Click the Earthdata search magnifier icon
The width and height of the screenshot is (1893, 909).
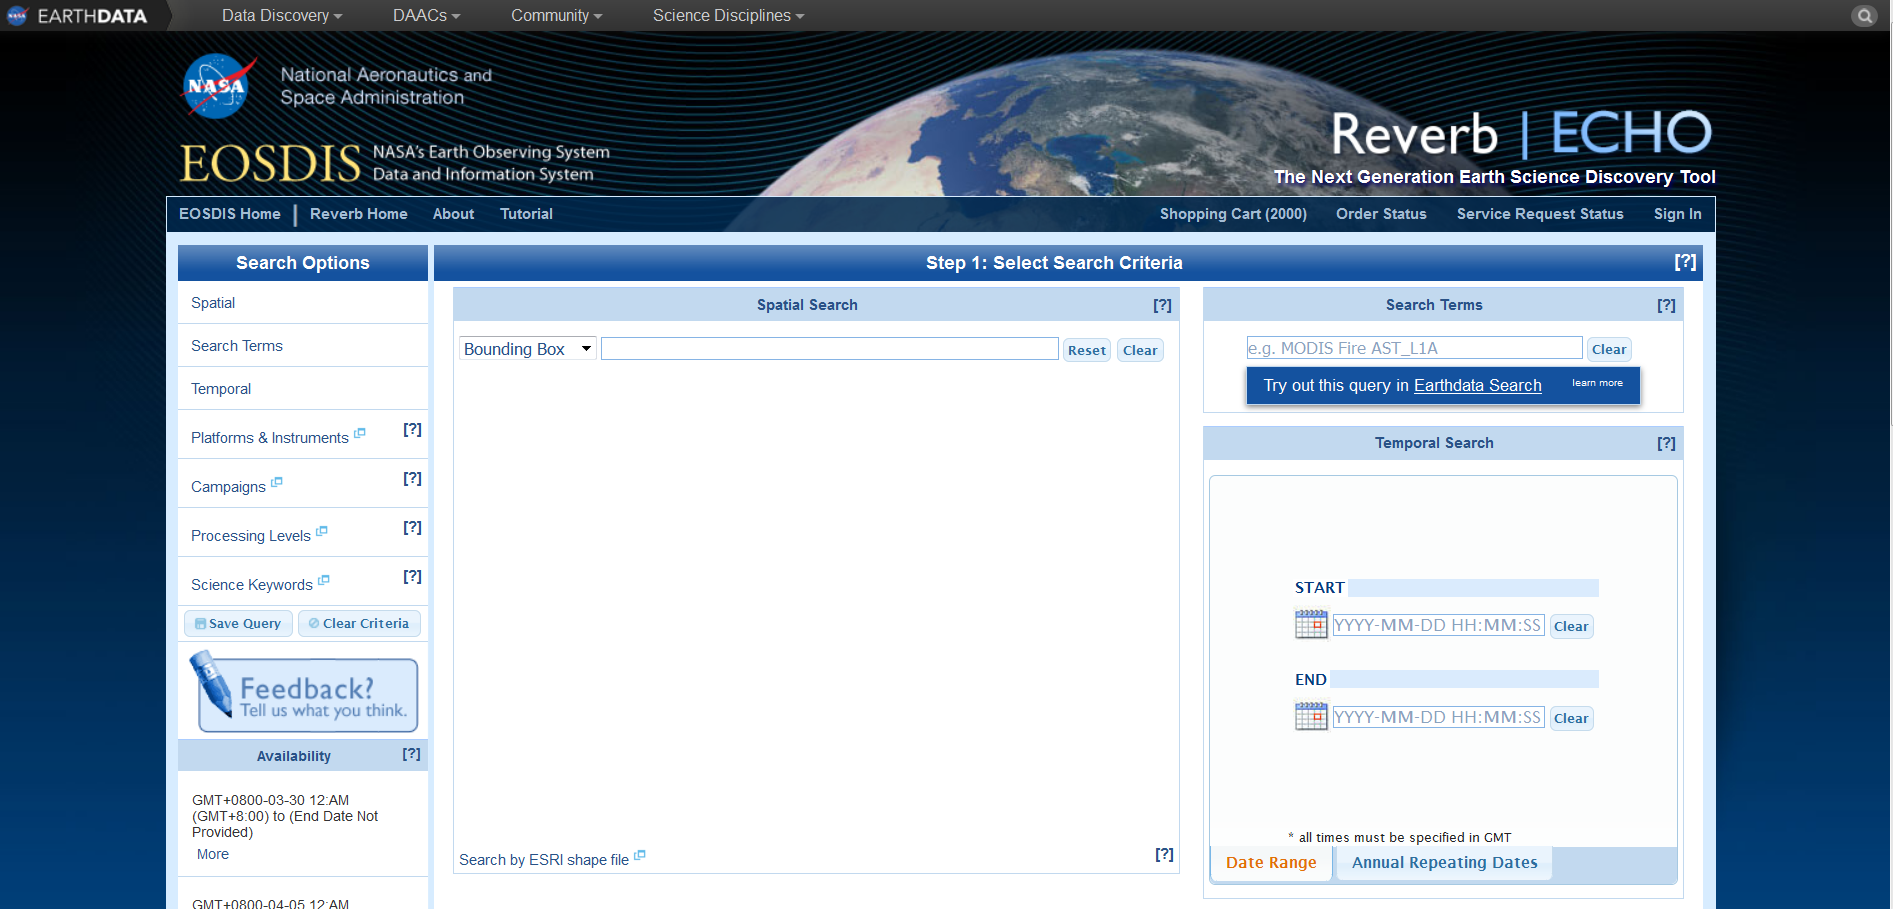[1864, 16]
